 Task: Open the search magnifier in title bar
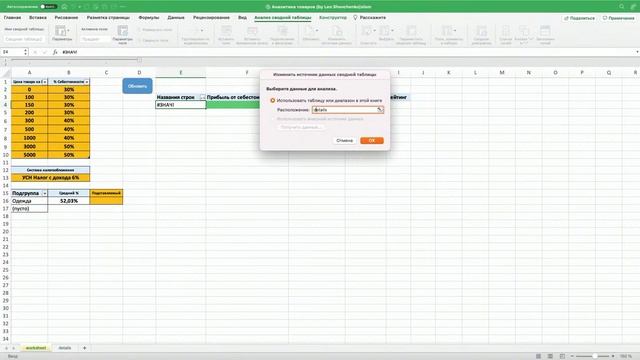tap(621, 7)
